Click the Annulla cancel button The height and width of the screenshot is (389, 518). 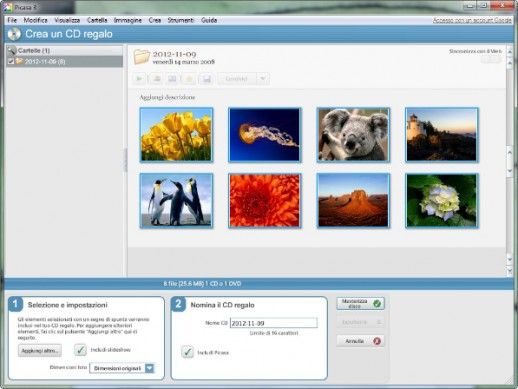tap(360, 341)
